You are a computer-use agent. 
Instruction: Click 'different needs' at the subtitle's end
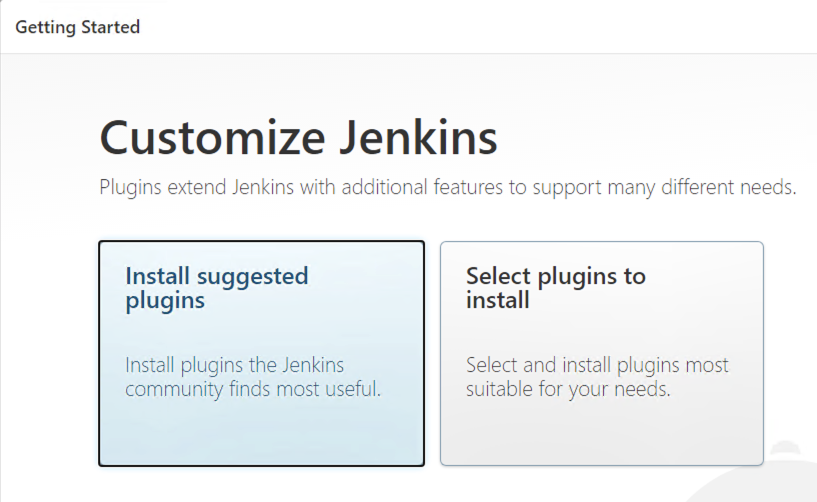click(x=728, y=187)
